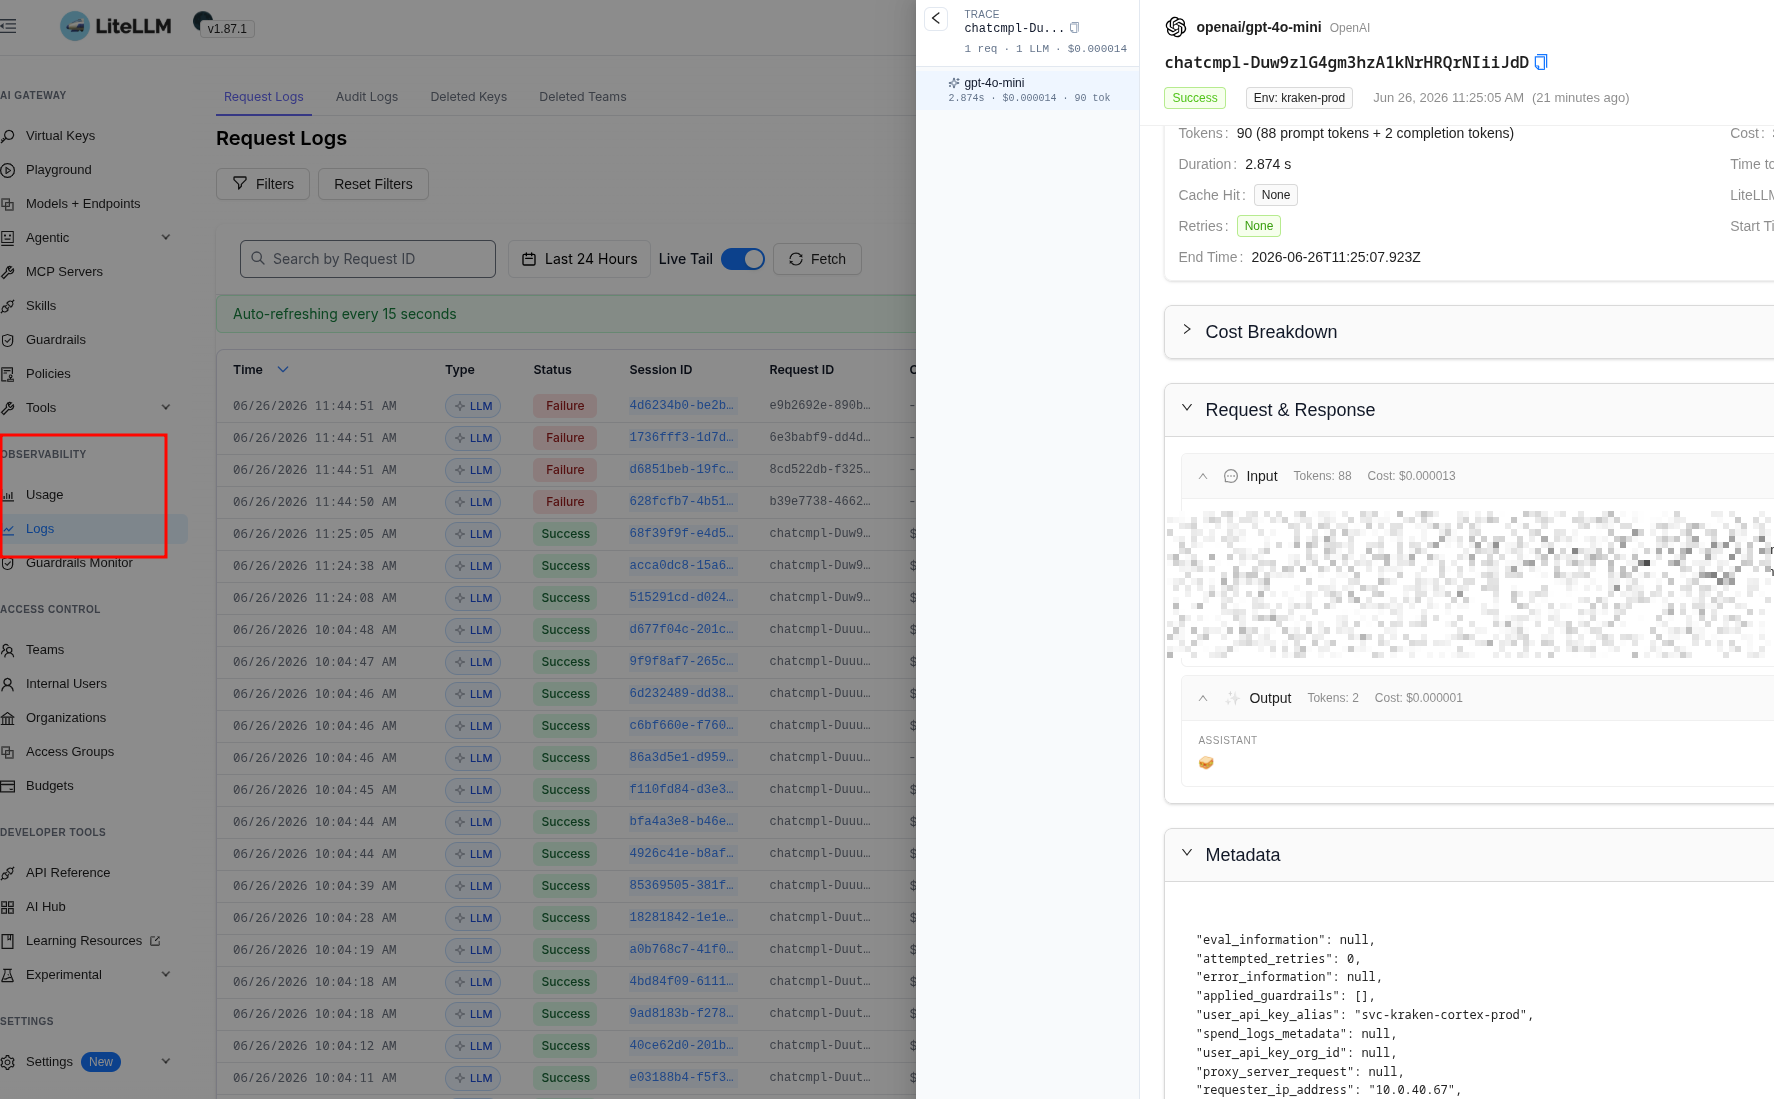
Task: Go back using trace panel arrow
Action: (x=936, y=18)
